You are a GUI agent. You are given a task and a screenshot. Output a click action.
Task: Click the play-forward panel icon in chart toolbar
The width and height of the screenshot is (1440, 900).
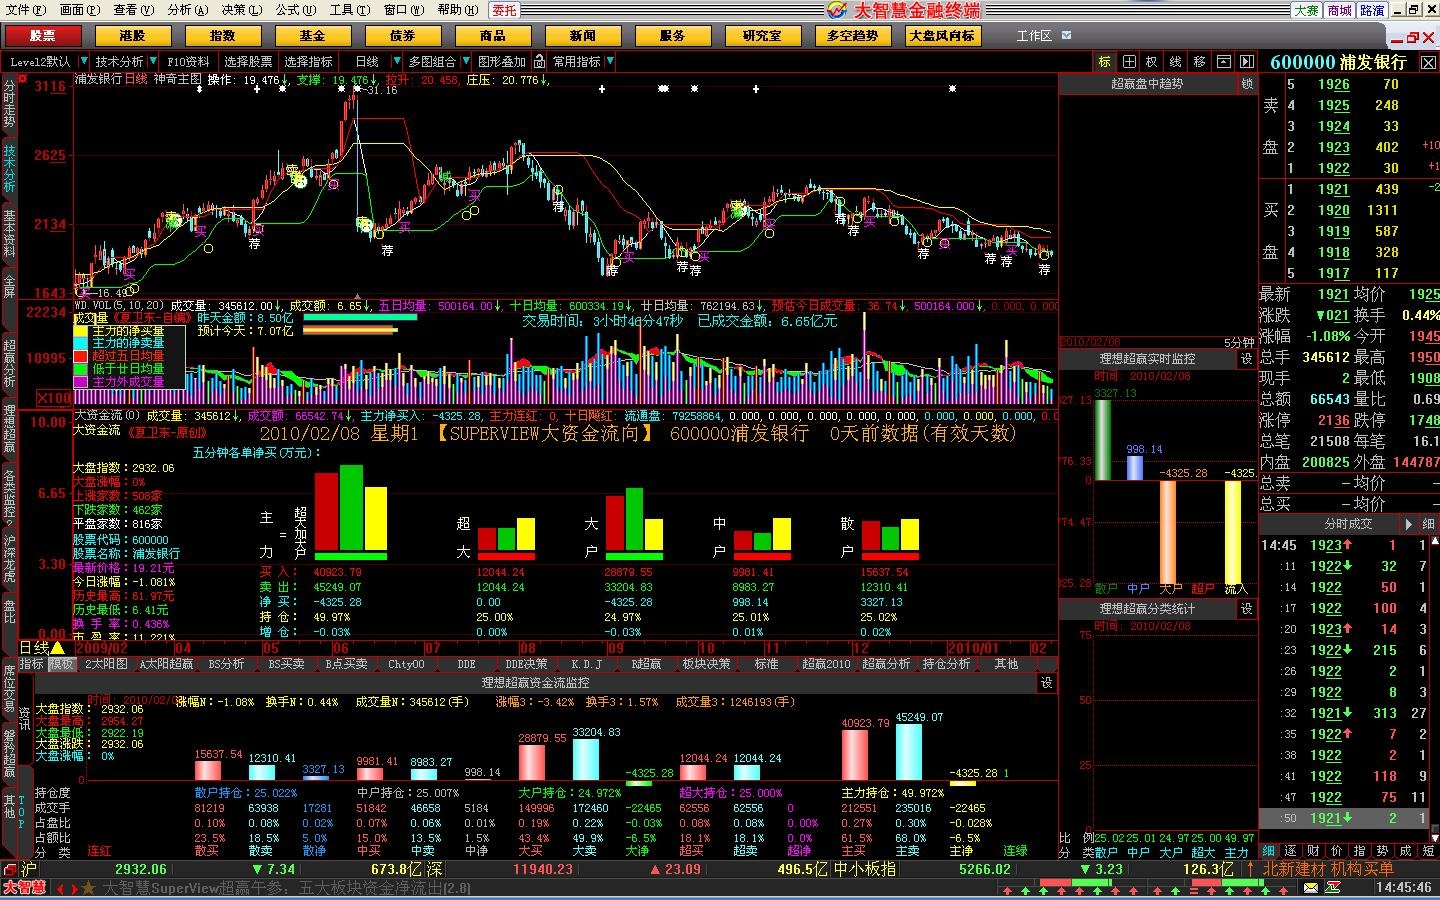(x=1246, y=62)
